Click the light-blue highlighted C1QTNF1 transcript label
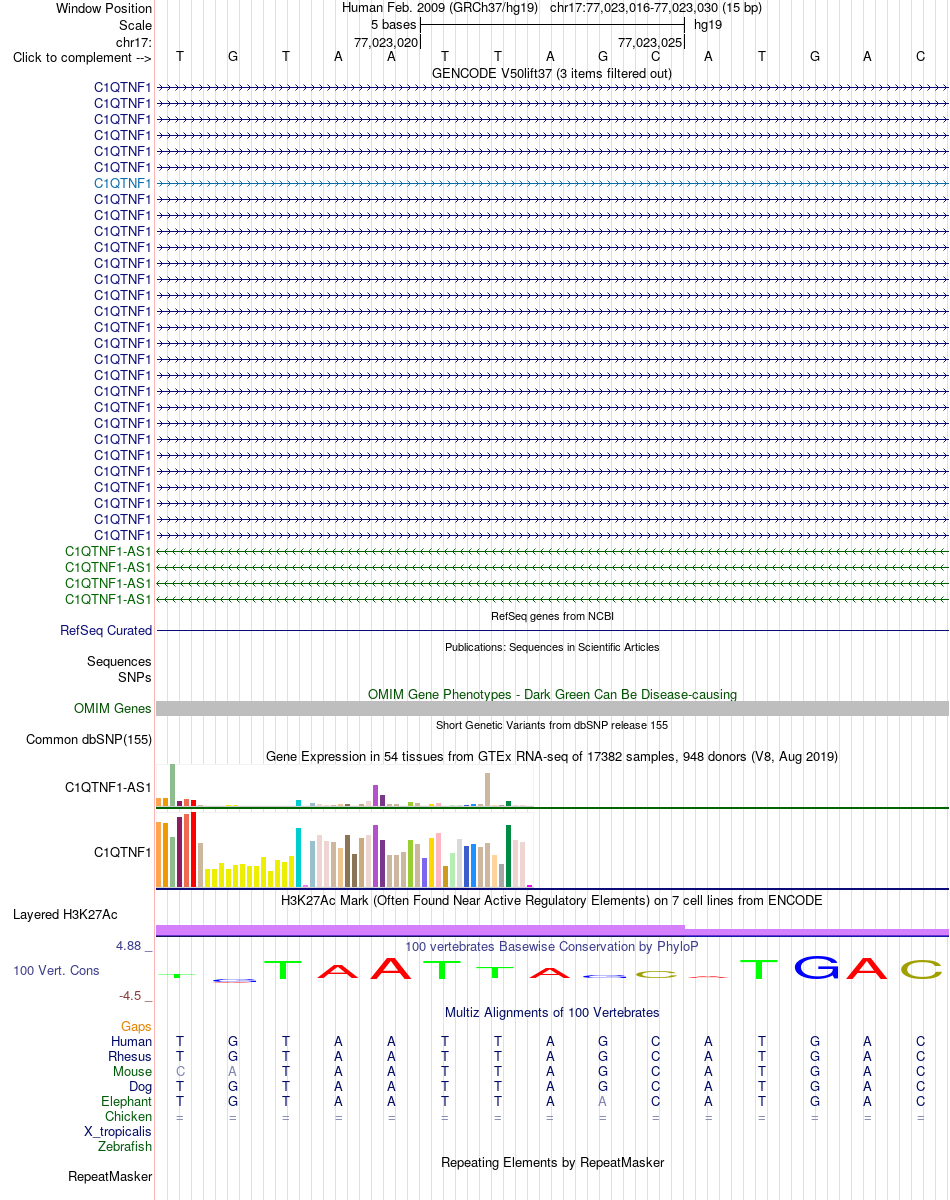 [123, 183]
